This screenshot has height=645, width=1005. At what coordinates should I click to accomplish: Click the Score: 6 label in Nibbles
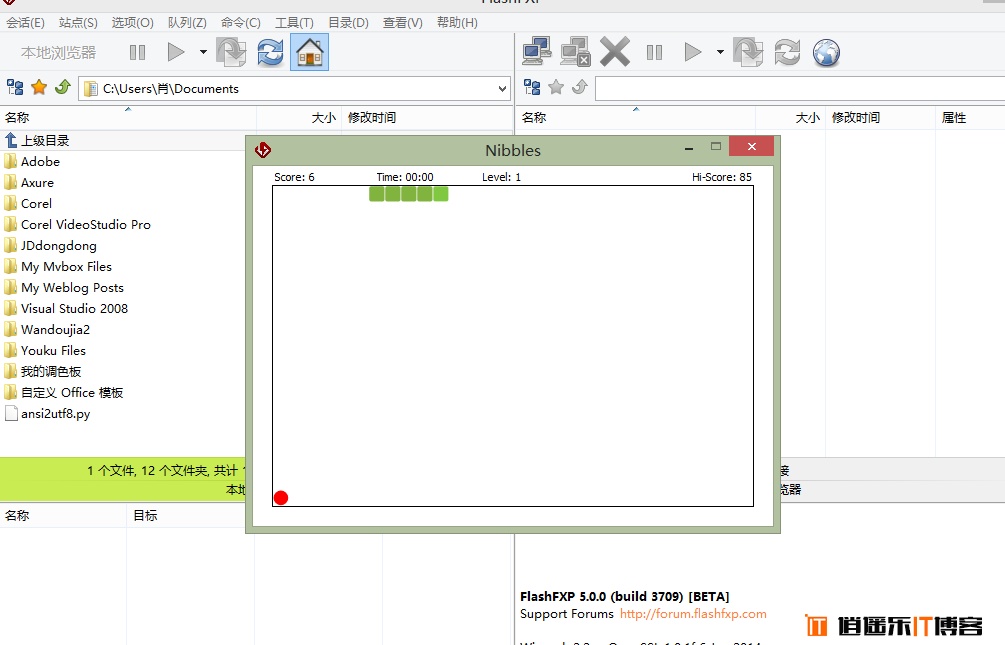tap(294, 177)
